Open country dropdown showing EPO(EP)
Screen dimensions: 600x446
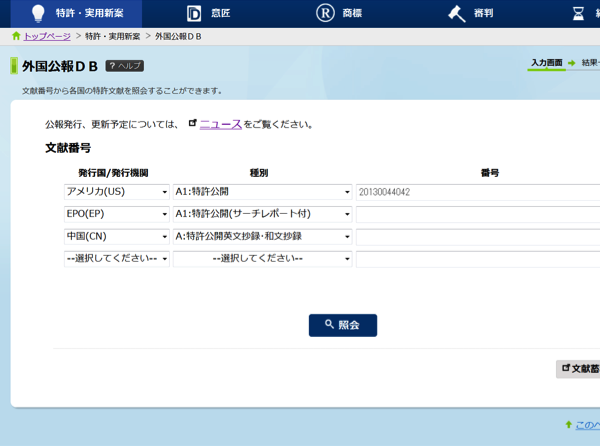(x=117, y=214)
